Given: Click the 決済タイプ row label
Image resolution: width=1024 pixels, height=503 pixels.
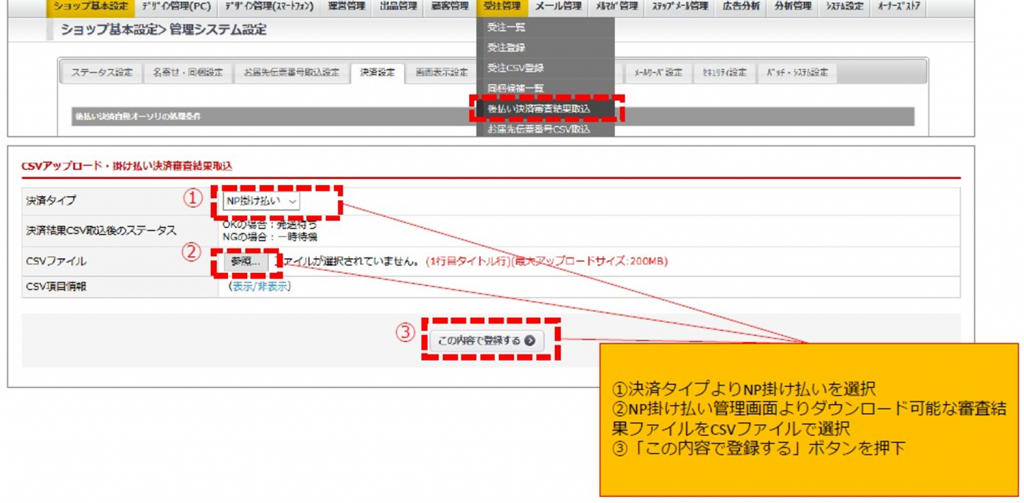Looking at the screenshot, I should pyautogui.click(x=51, y=201).
